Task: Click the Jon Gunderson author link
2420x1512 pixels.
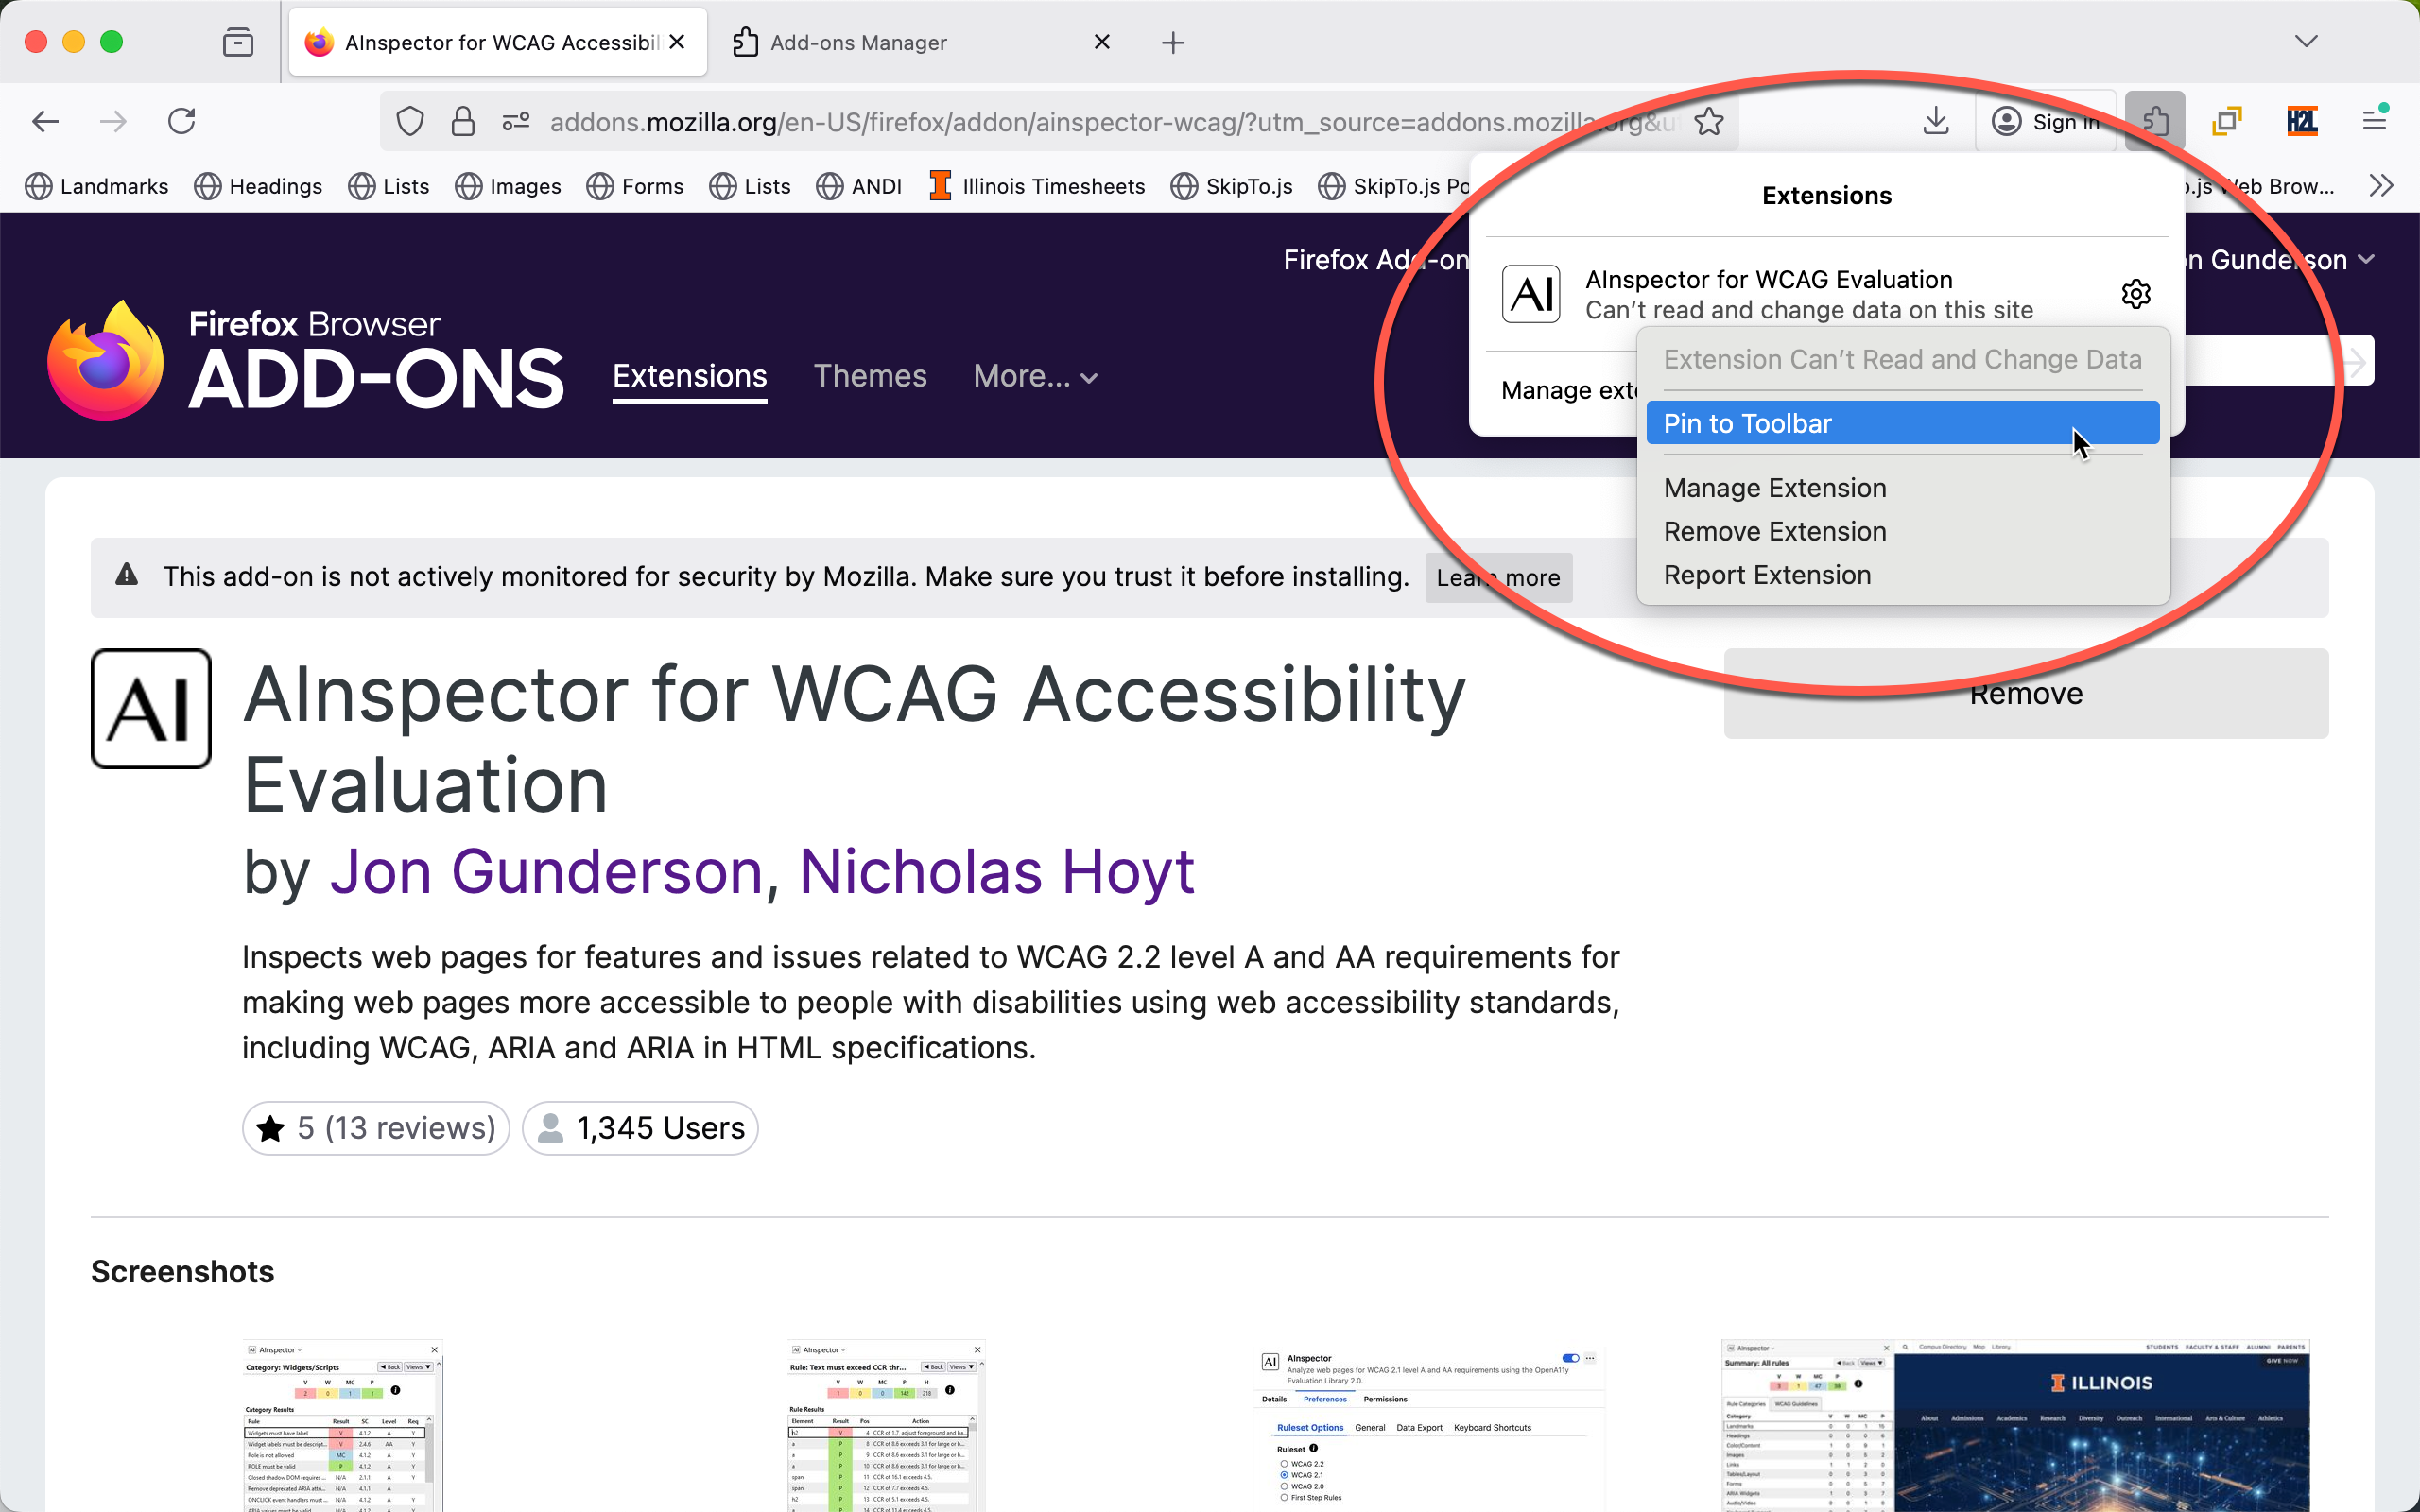Action: pos(546,871)
